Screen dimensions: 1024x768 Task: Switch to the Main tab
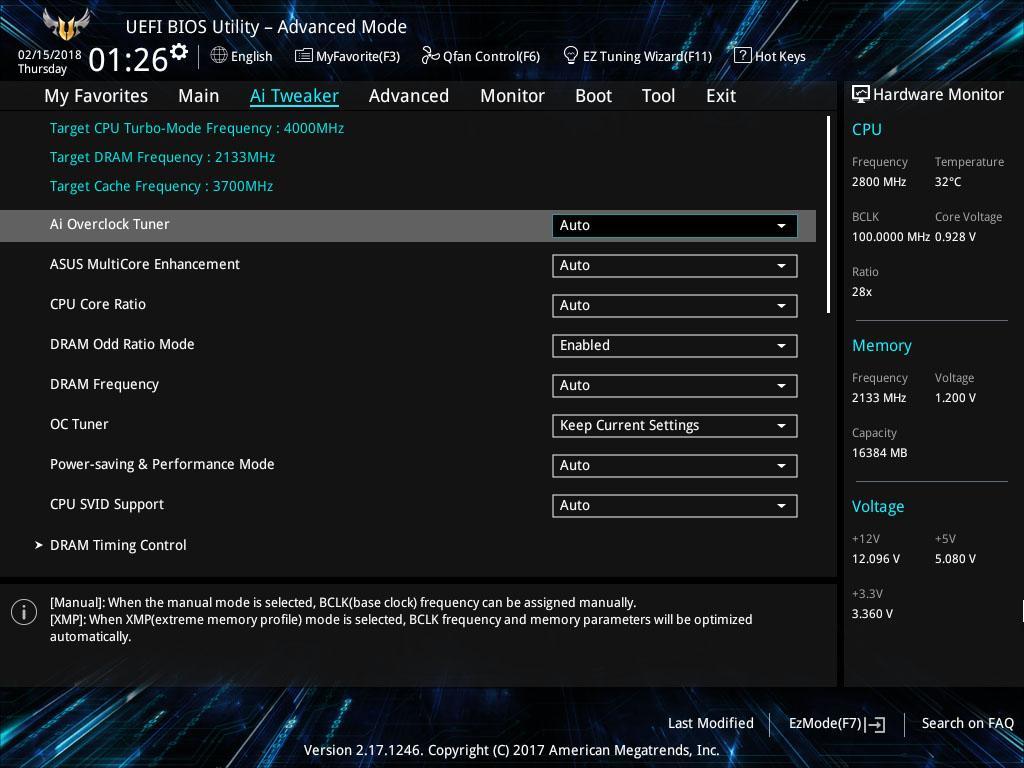(199, 96)
